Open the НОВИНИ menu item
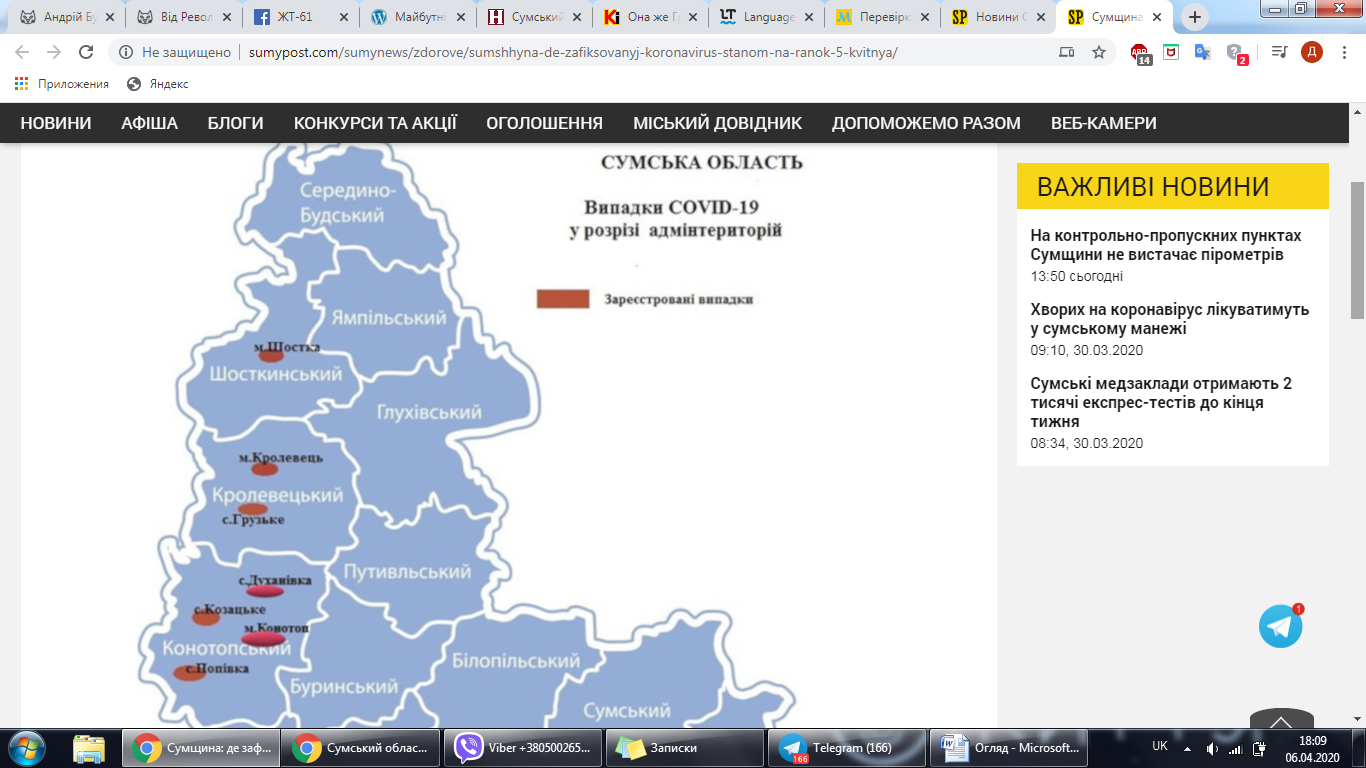The height and width of the screenshot is (768, 1366). 56,123
